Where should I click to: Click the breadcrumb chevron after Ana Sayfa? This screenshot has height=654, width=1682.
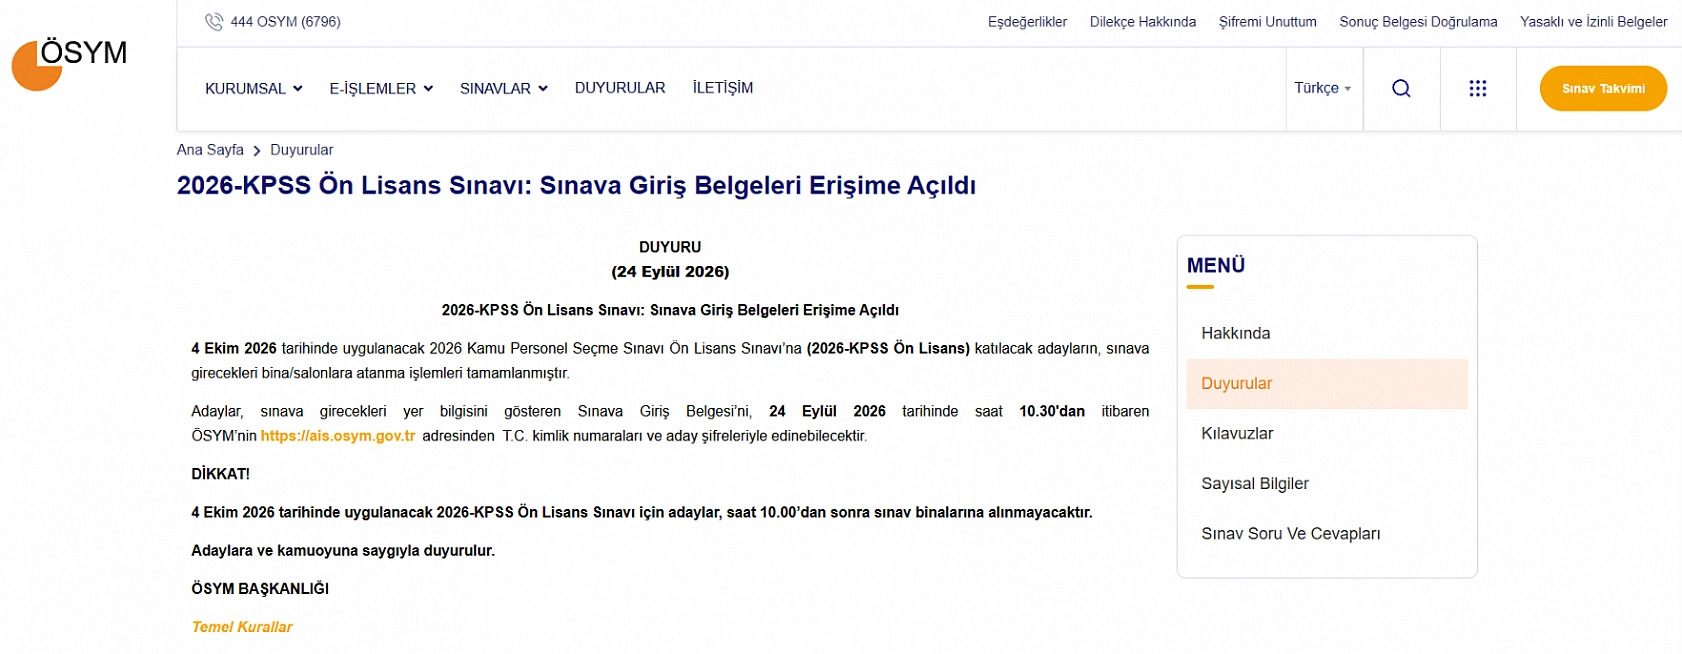pyautogui.click(x=257, y=151)
